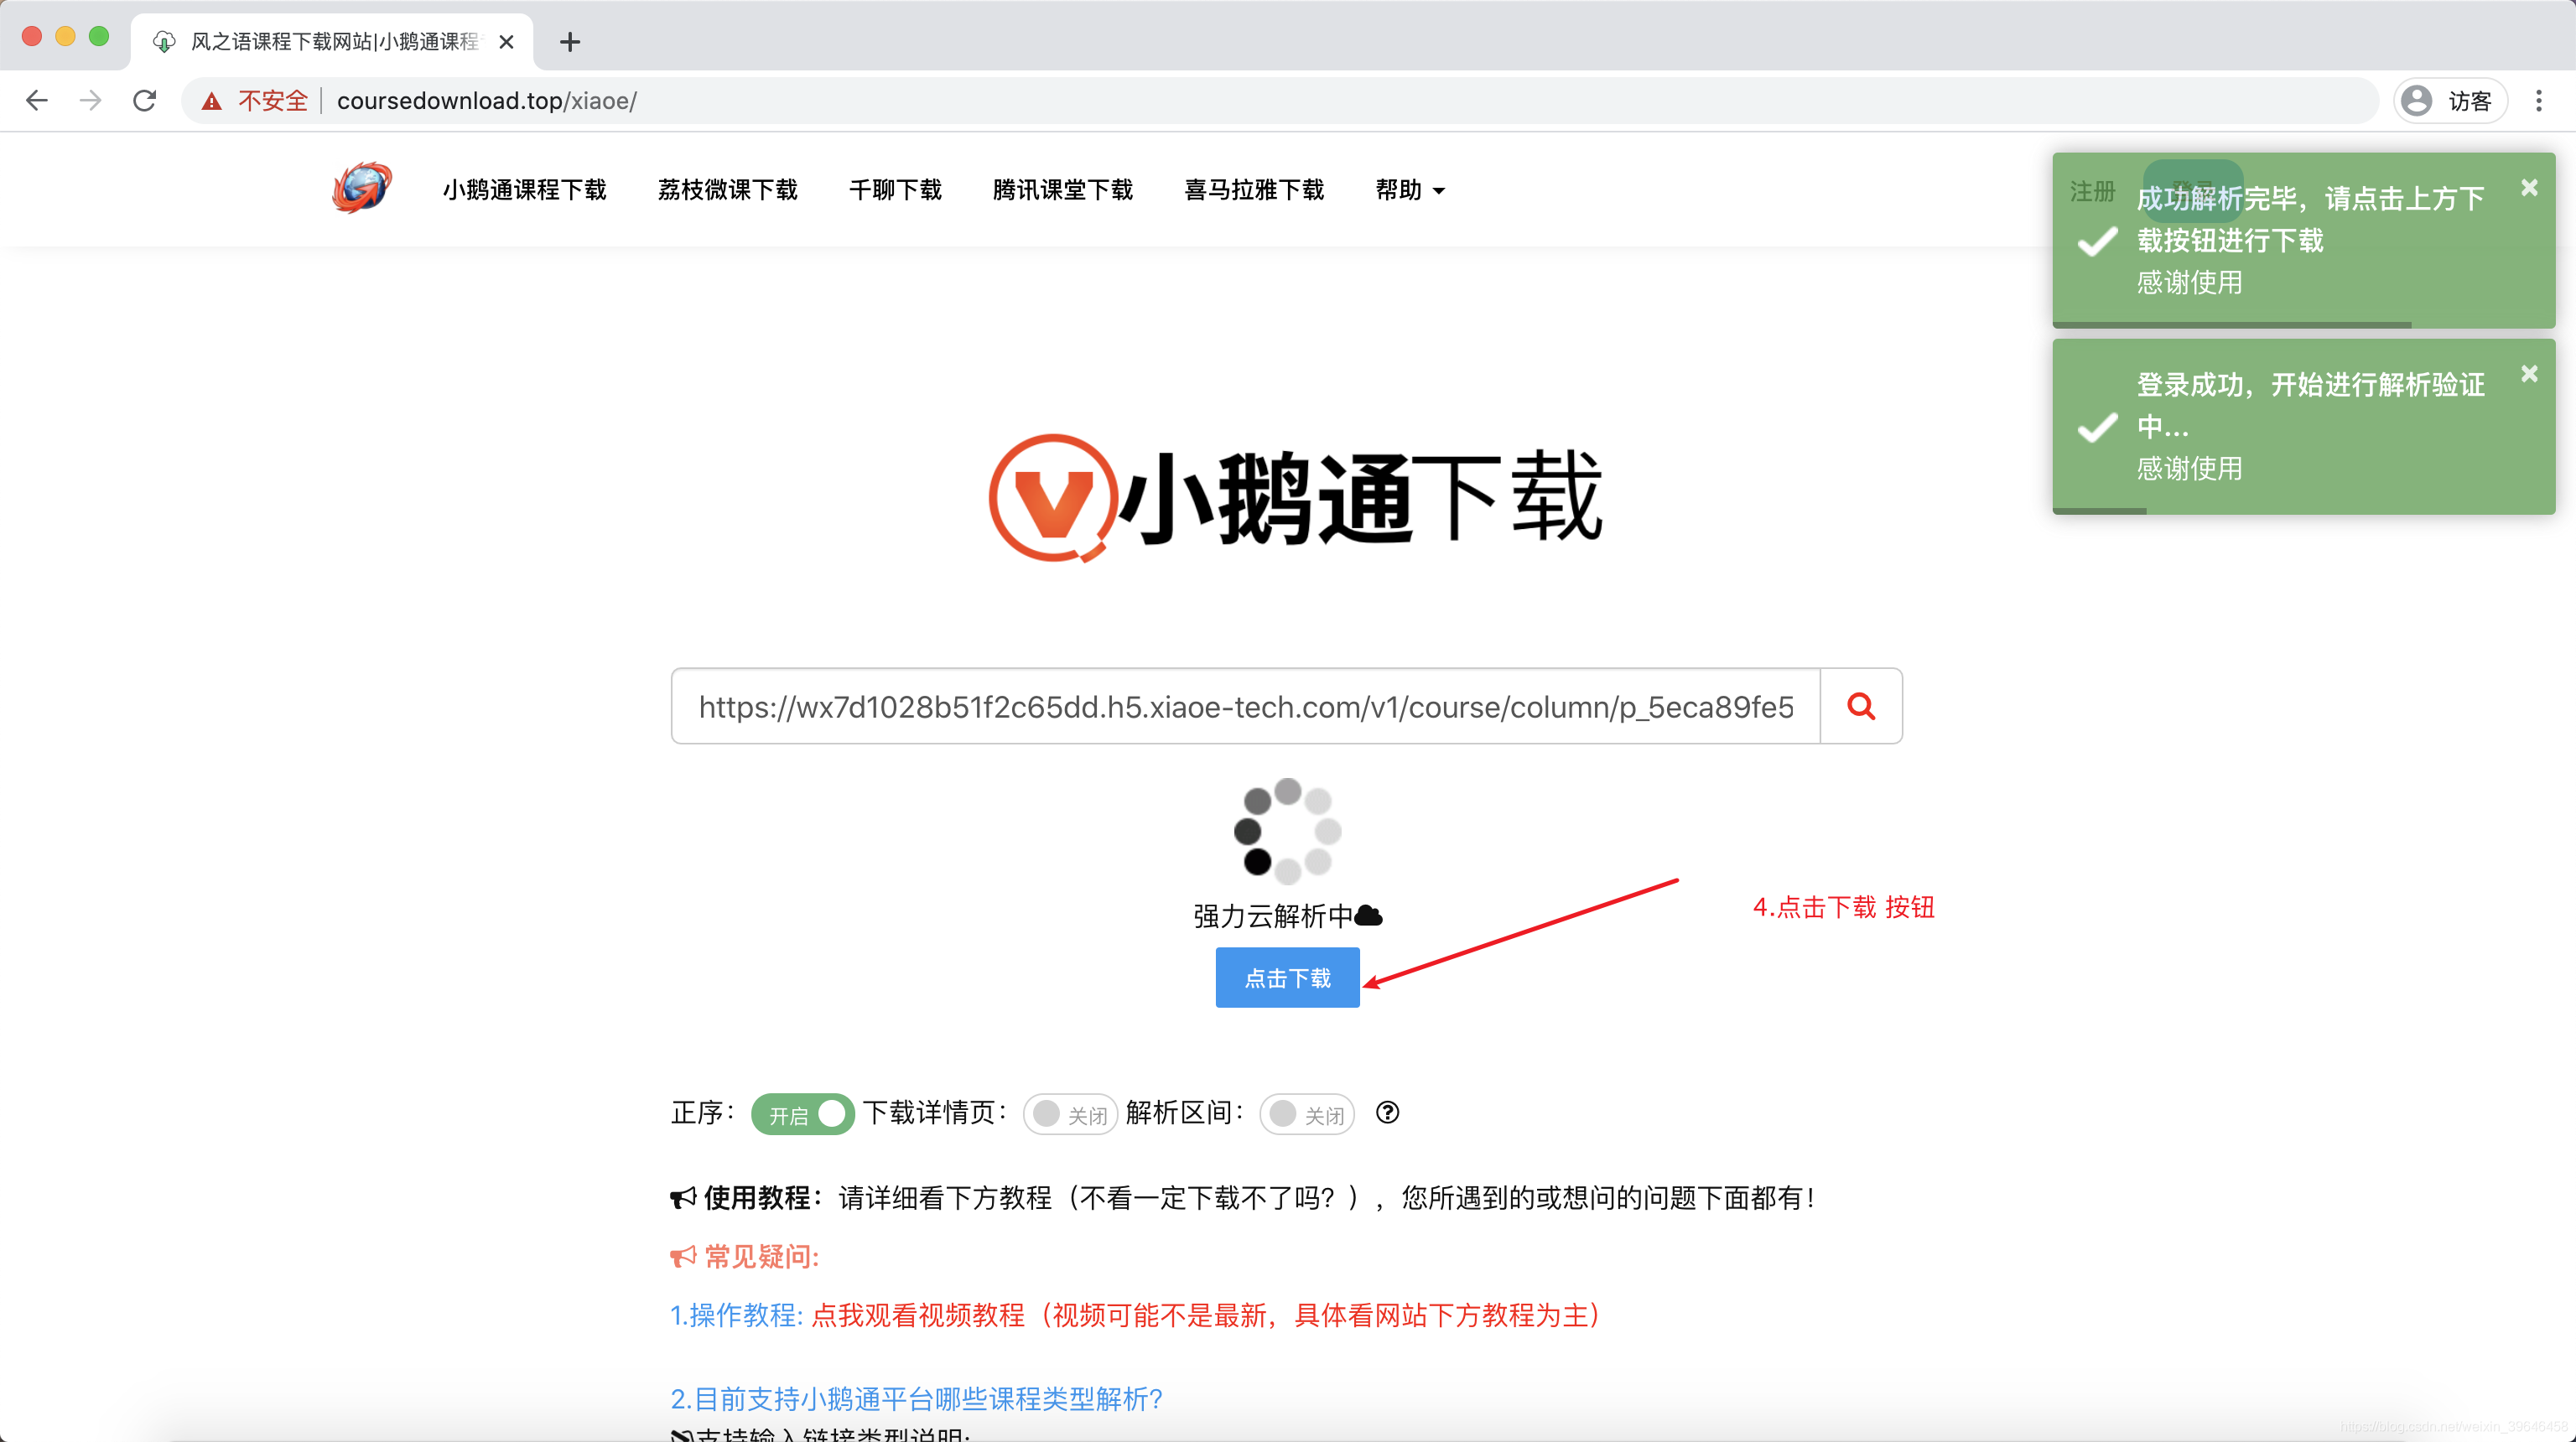Open 腾讯课堂下载 nav item
The width and height of the screenshot is (2576, 1442).
(1062, 190)
